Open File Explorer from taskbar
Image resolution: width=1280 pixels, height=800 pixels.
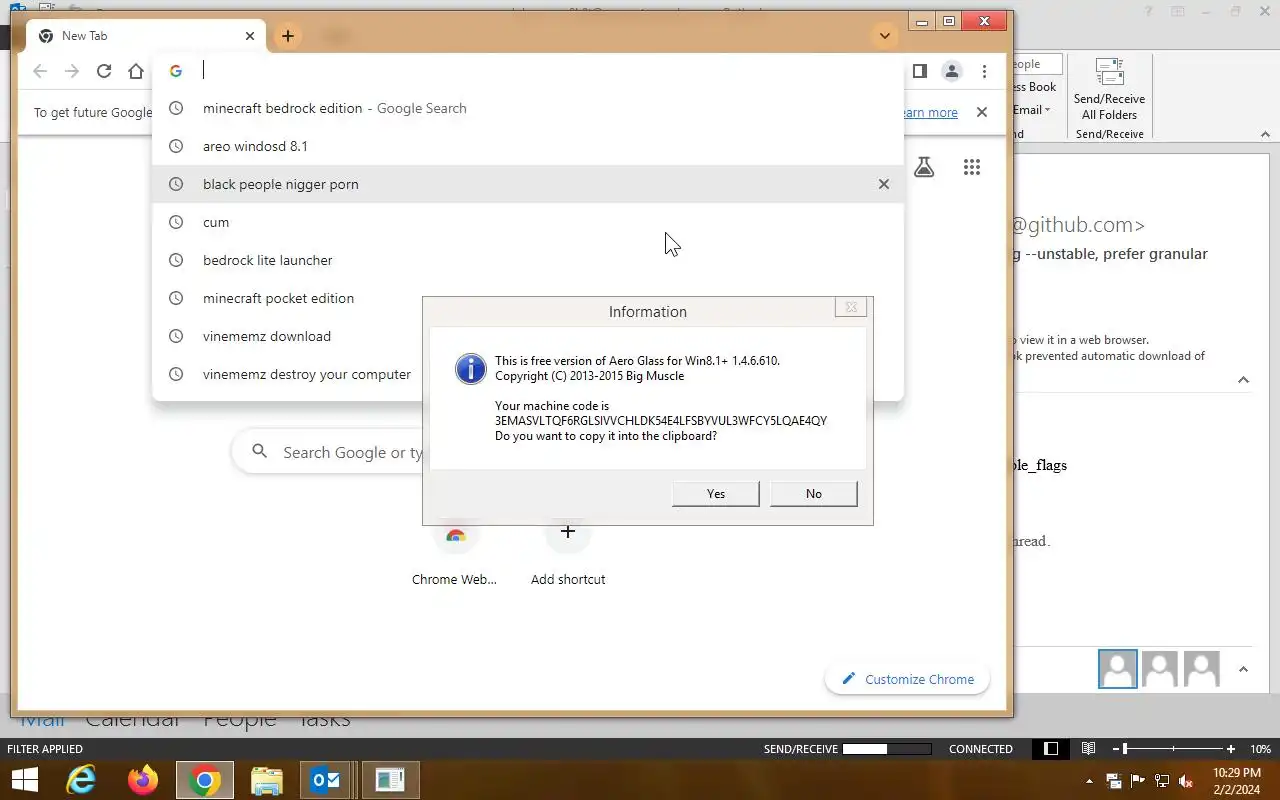[266, 780]
